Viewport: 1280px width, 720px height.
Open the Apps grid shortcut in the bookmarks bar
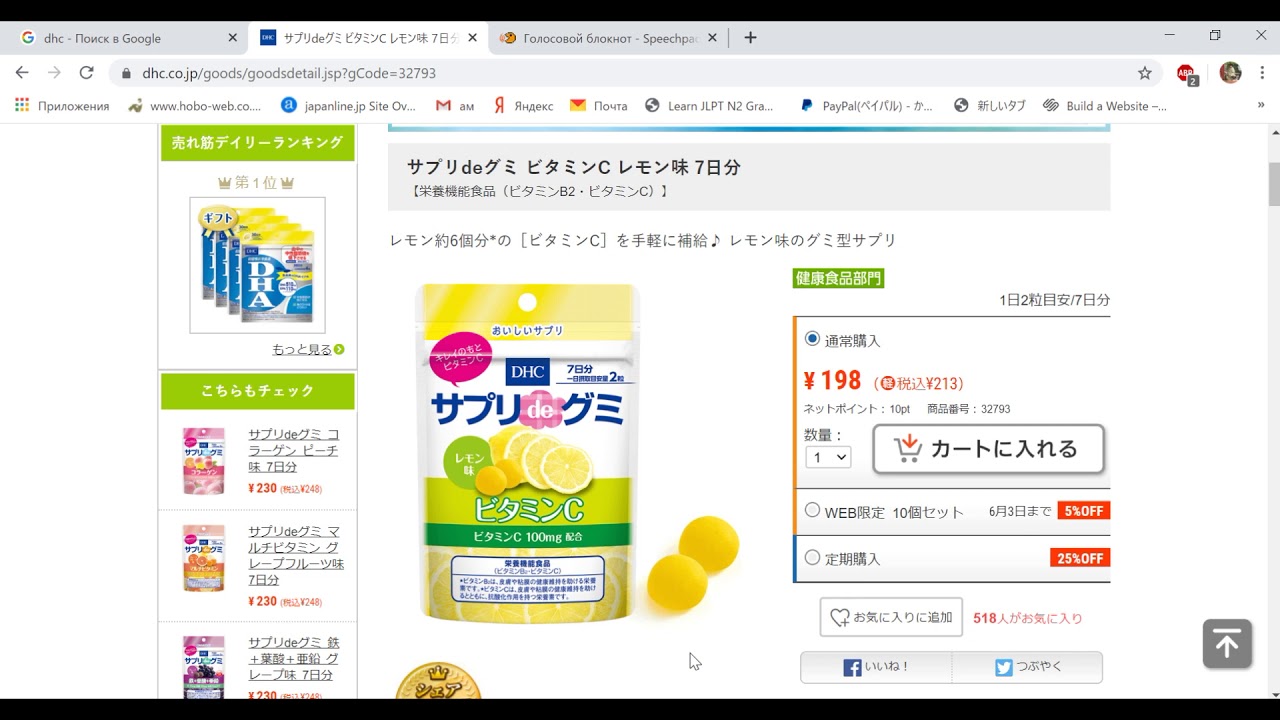pos(22,105)
